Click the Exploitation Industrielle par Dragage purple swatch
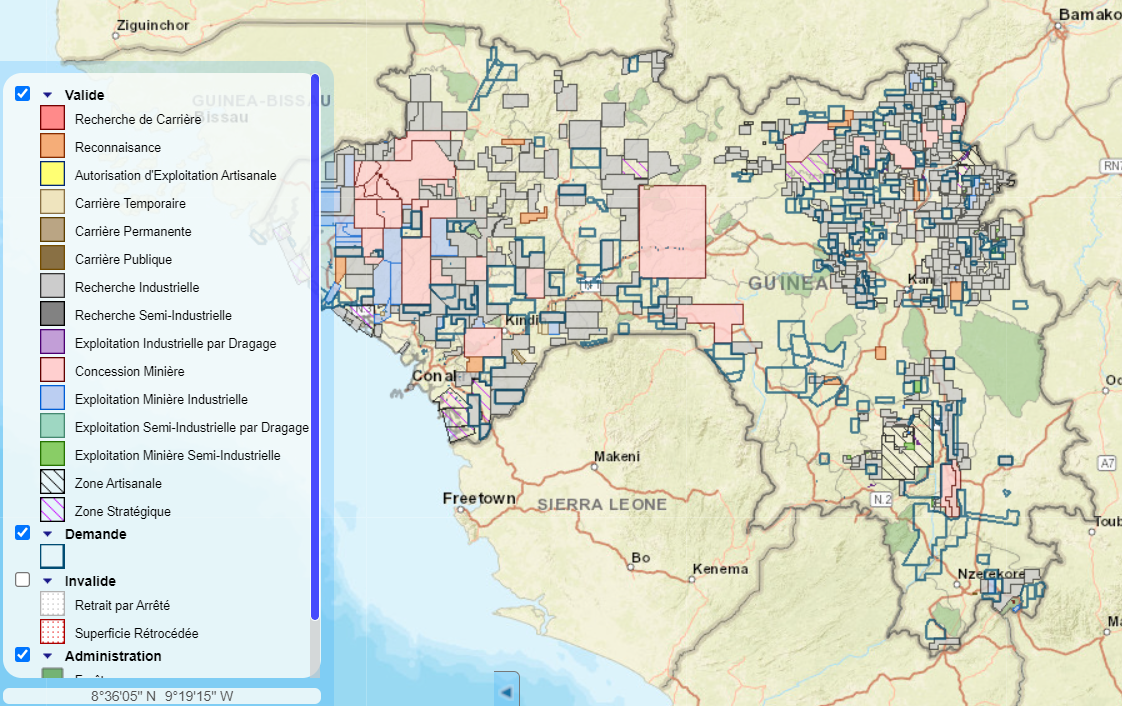Viewport: 1122px width, 706px height. [52, 342]
